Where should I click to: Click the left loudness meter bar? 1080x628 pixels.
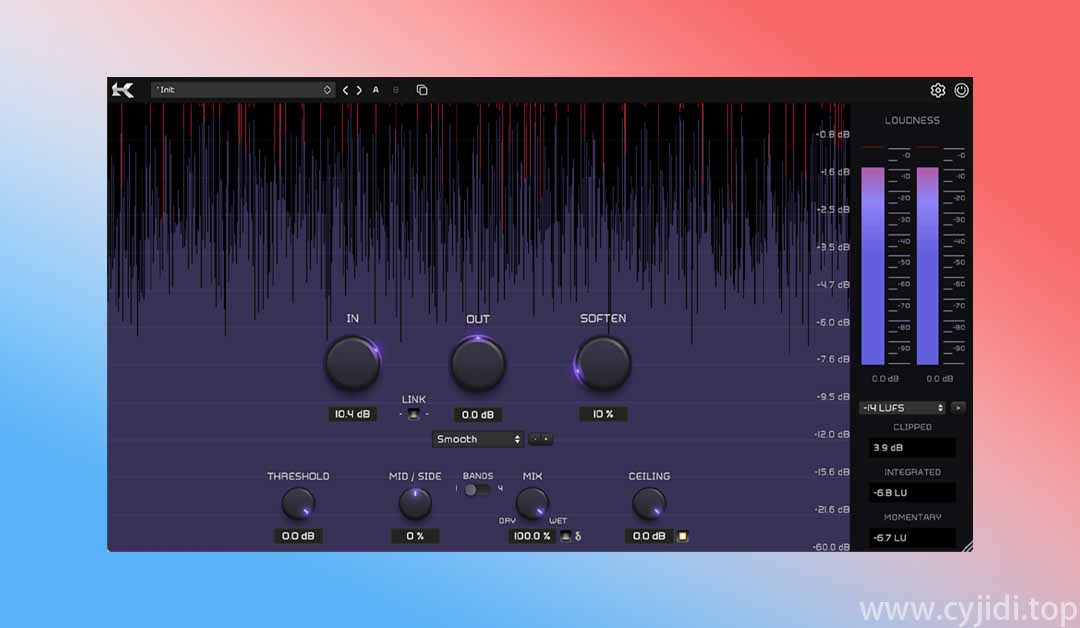tap(873, 266)
